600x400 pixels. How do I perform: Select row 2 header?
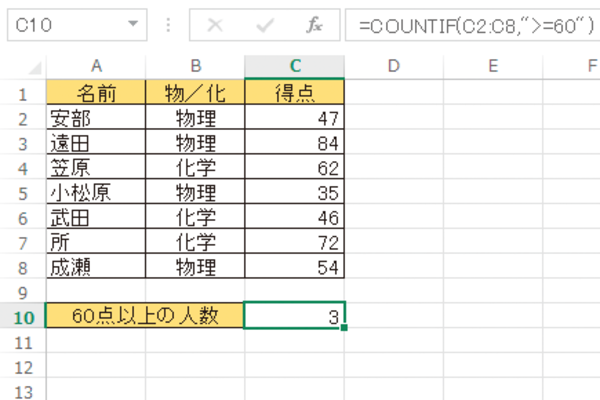(x=23, y=117)
